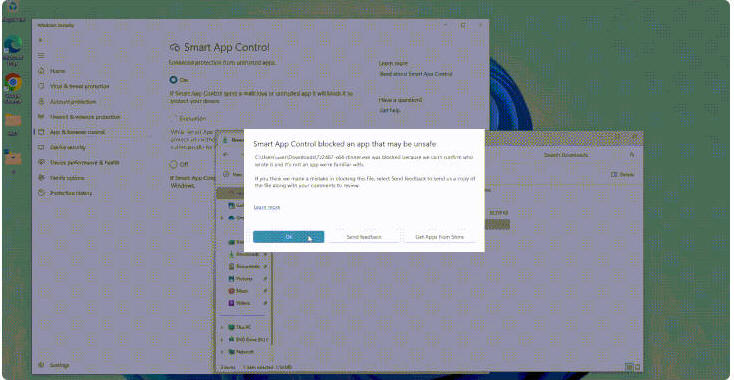The height and width of the screenshot is (380, 734).
Task: Select the upper folder icon on desktop
Action: point(13,124)
